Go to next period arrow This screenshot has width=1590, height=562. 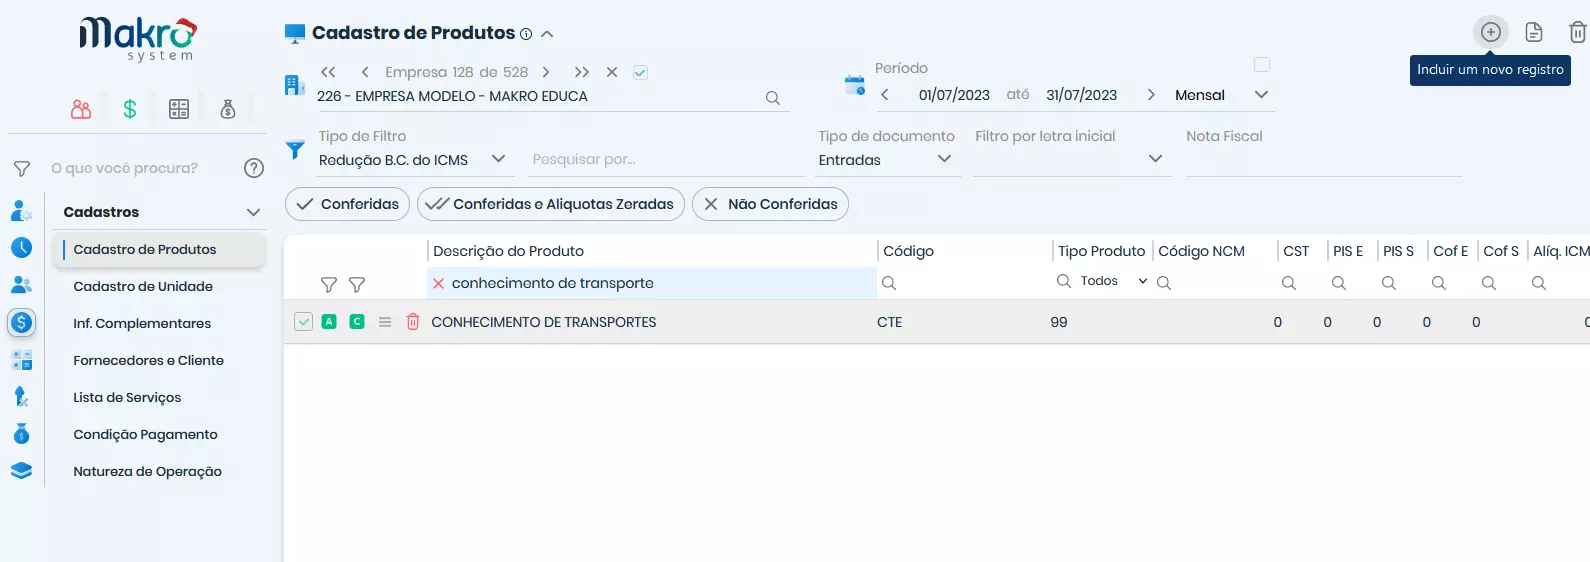pyautogui.click(x=1151, y=95)
